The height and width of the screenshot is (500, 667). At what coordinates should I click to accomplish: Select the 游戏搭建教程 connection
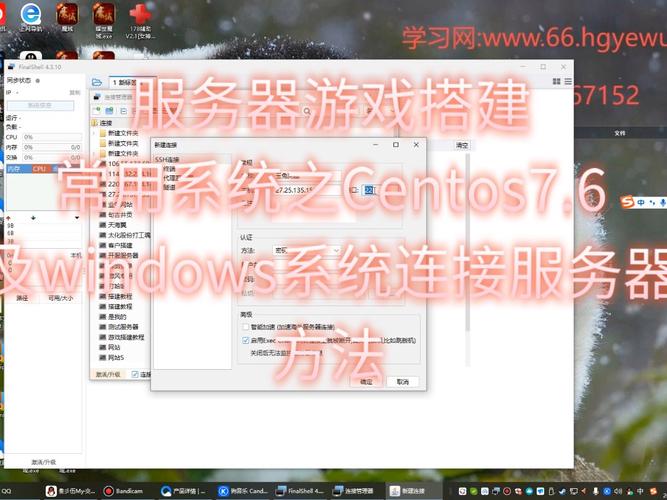[x=122, y=337]
